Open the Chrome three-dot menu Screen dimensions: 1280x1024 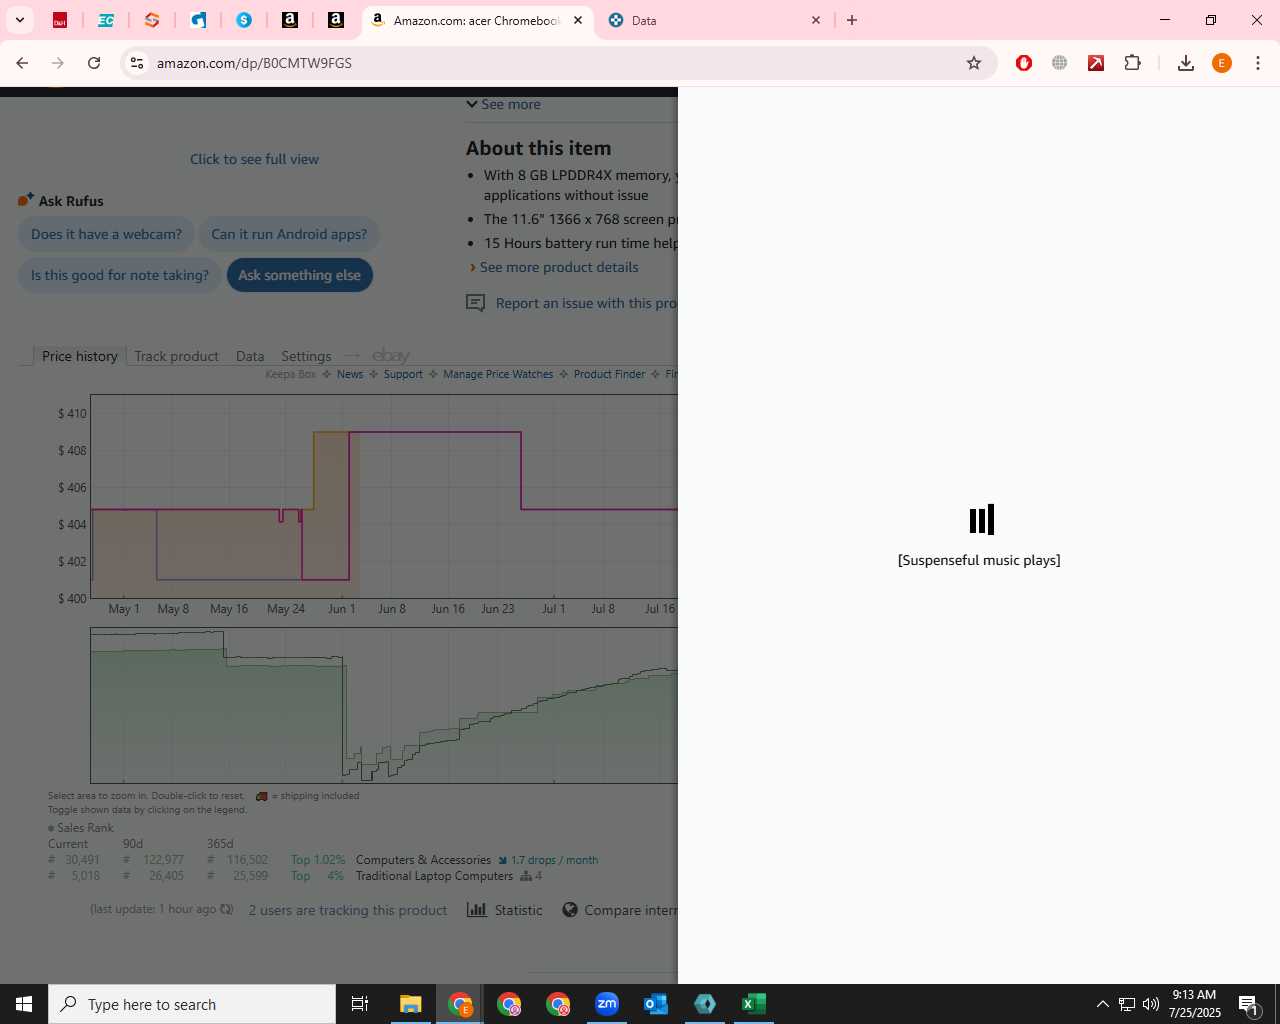tap(1258, 63)
